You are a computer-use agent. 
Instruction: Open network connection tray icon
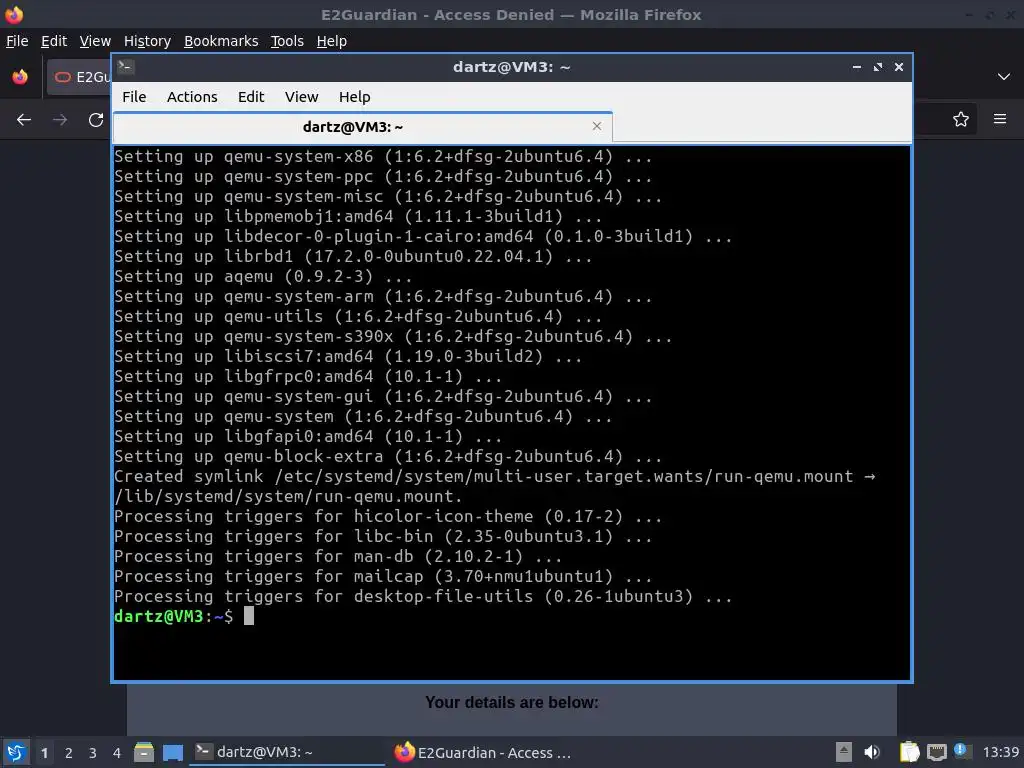click(x=936, y=752)
